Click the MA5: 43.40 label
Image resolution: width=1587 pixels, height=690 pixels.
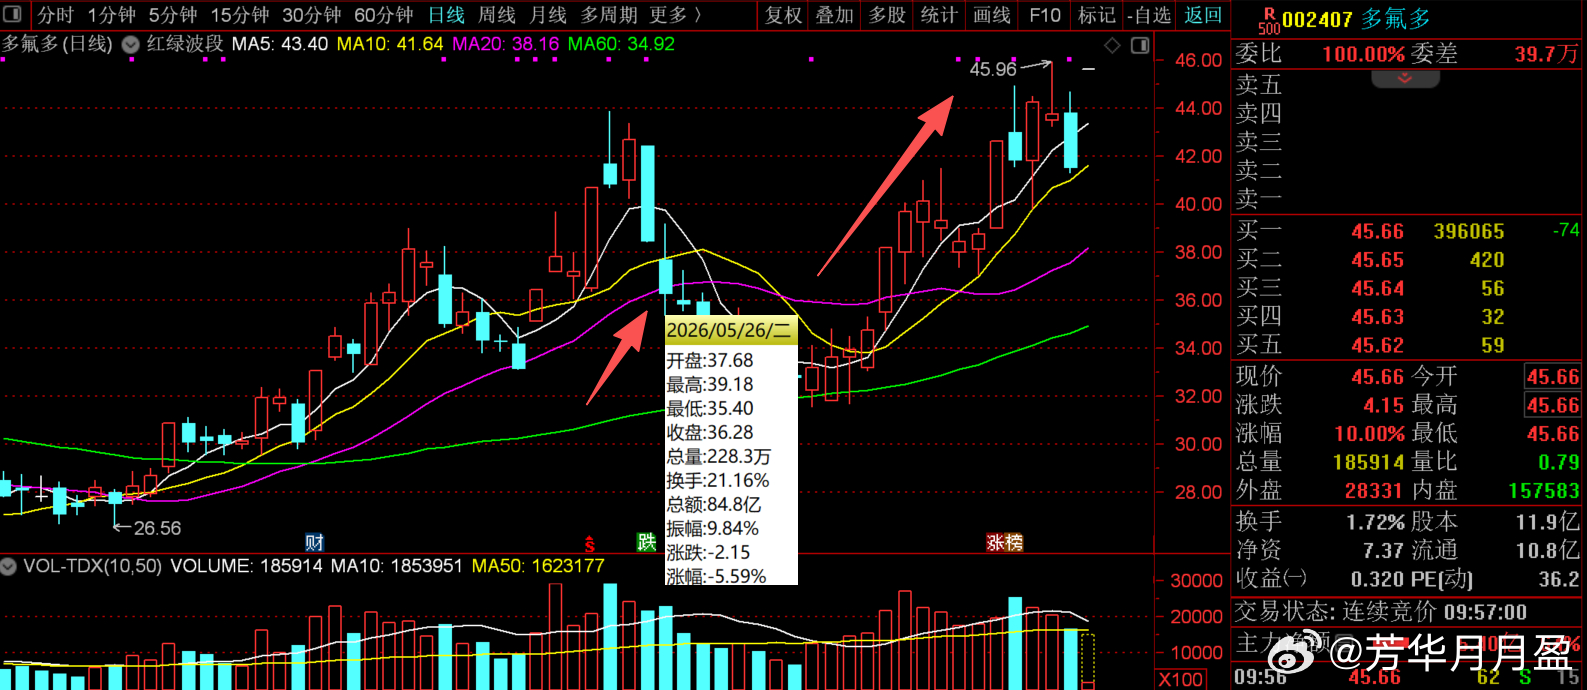pos(280,44)
